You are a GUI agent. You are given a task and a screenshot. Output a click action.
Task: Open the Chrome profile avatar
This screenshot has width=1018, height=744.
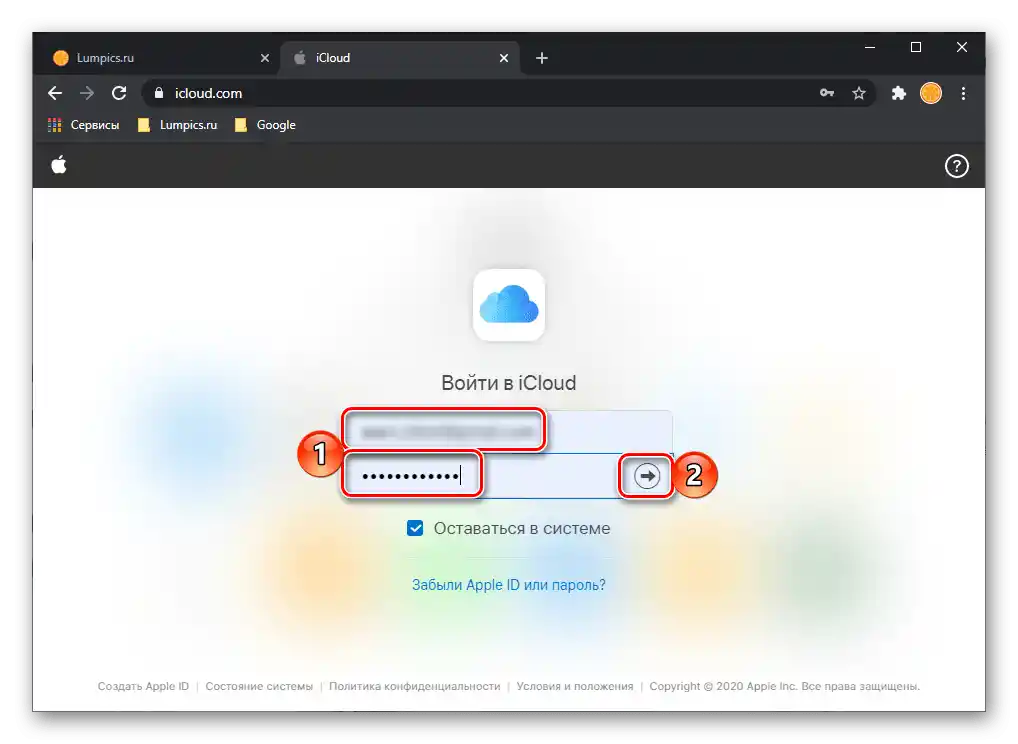(x=931, y=93)
